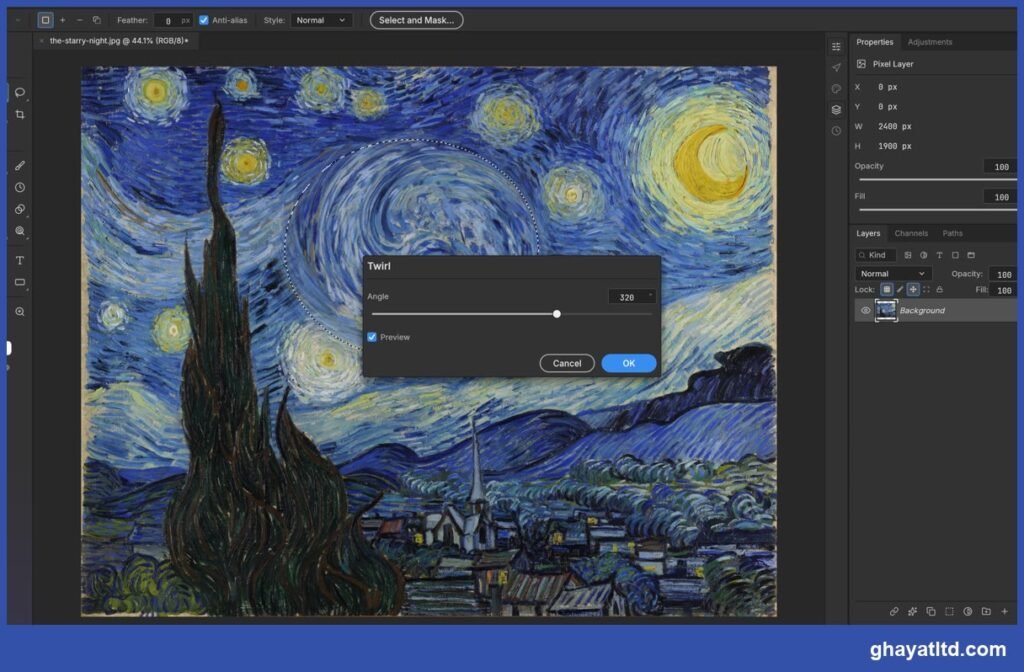Open the sliders icon in side strip
This screenshot has height=672, width=1024.
coord(836,46)
